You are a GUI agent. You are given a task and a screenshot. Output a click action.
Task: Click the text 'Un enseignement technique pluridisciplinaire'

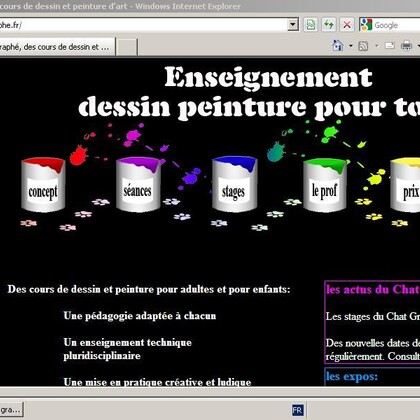pyautogui.click(x=128, y=349)
